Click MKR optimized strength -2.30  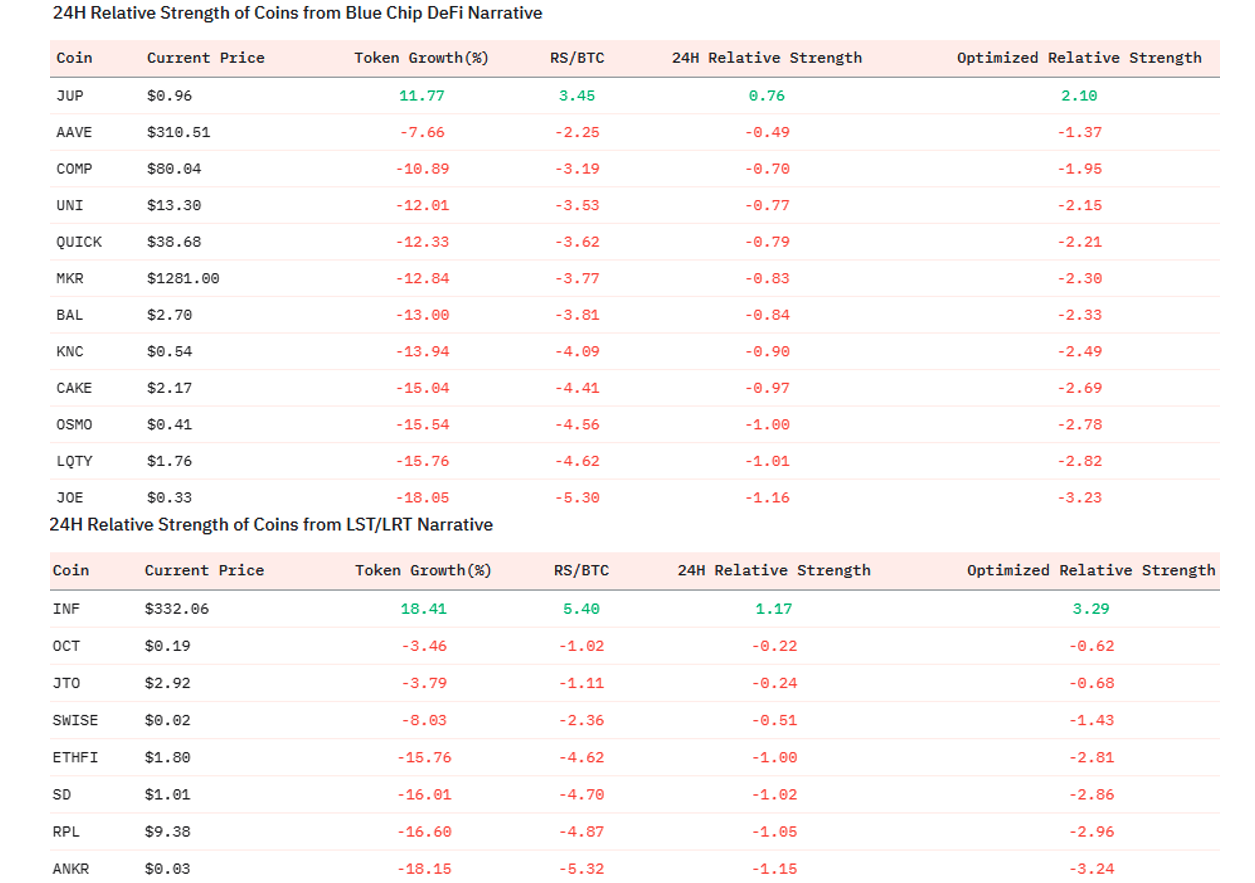pyautogui.click(x=1079, y=278)
